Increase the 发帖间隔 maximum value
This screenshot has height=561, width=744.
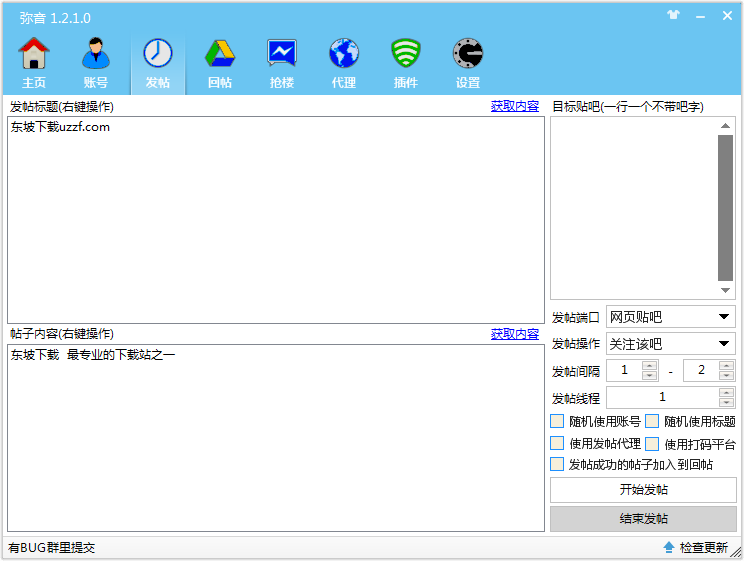click(726, 365)
